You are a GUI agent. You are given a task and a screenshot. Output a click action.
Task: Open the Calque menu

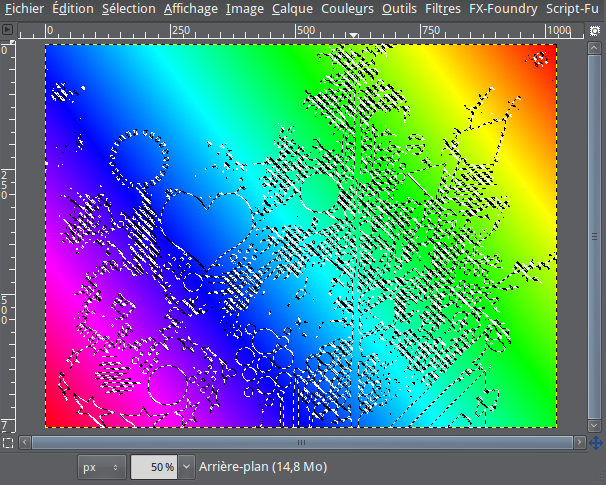(x=292, y=9)
